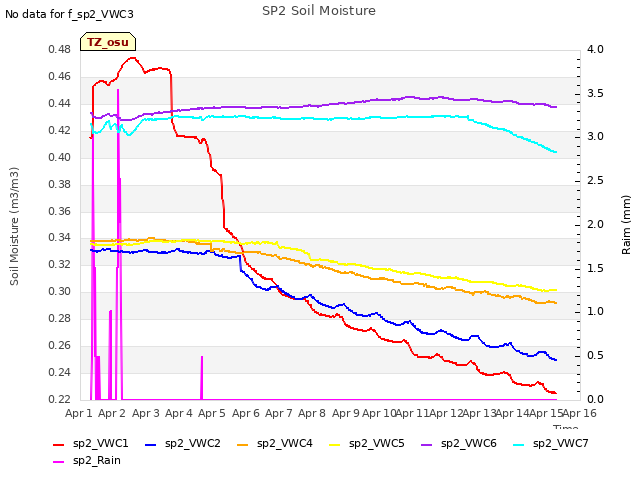The width and height of the screenshot is (640, 480).
Task: Select the sp2_VWC4 legend label
Action: click(x=284, y=444)
